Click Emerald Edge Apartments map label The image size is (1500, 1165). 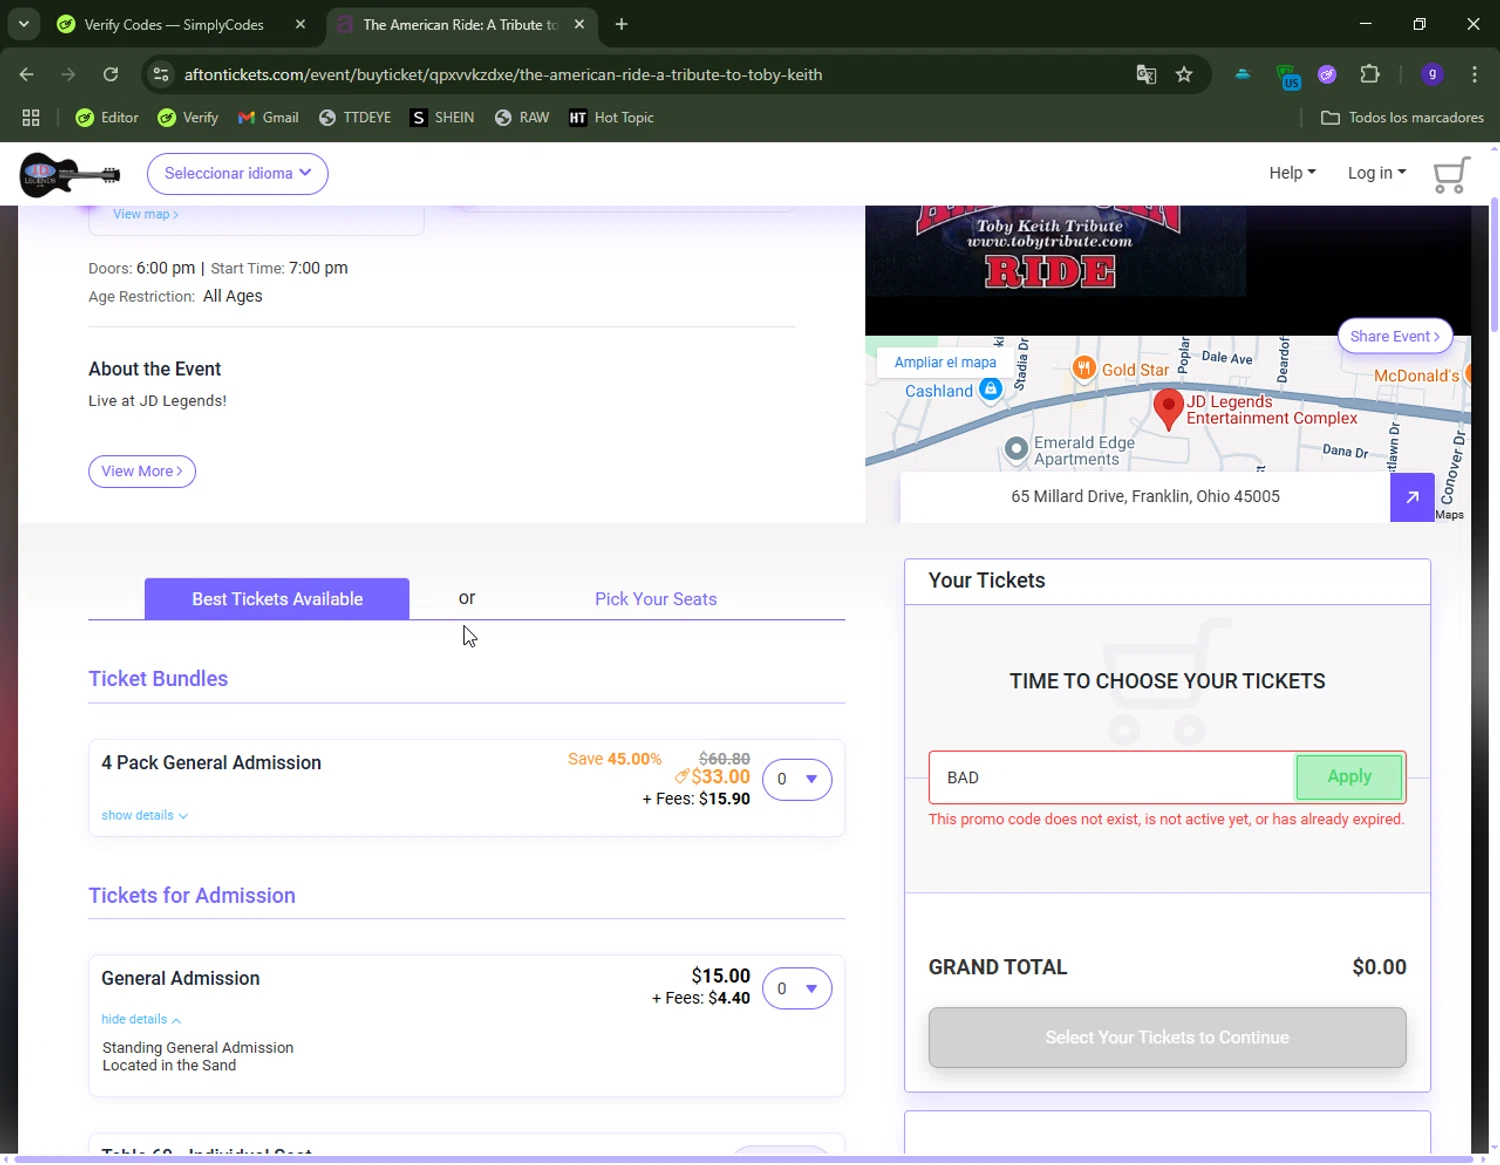tap(1084, 451)
